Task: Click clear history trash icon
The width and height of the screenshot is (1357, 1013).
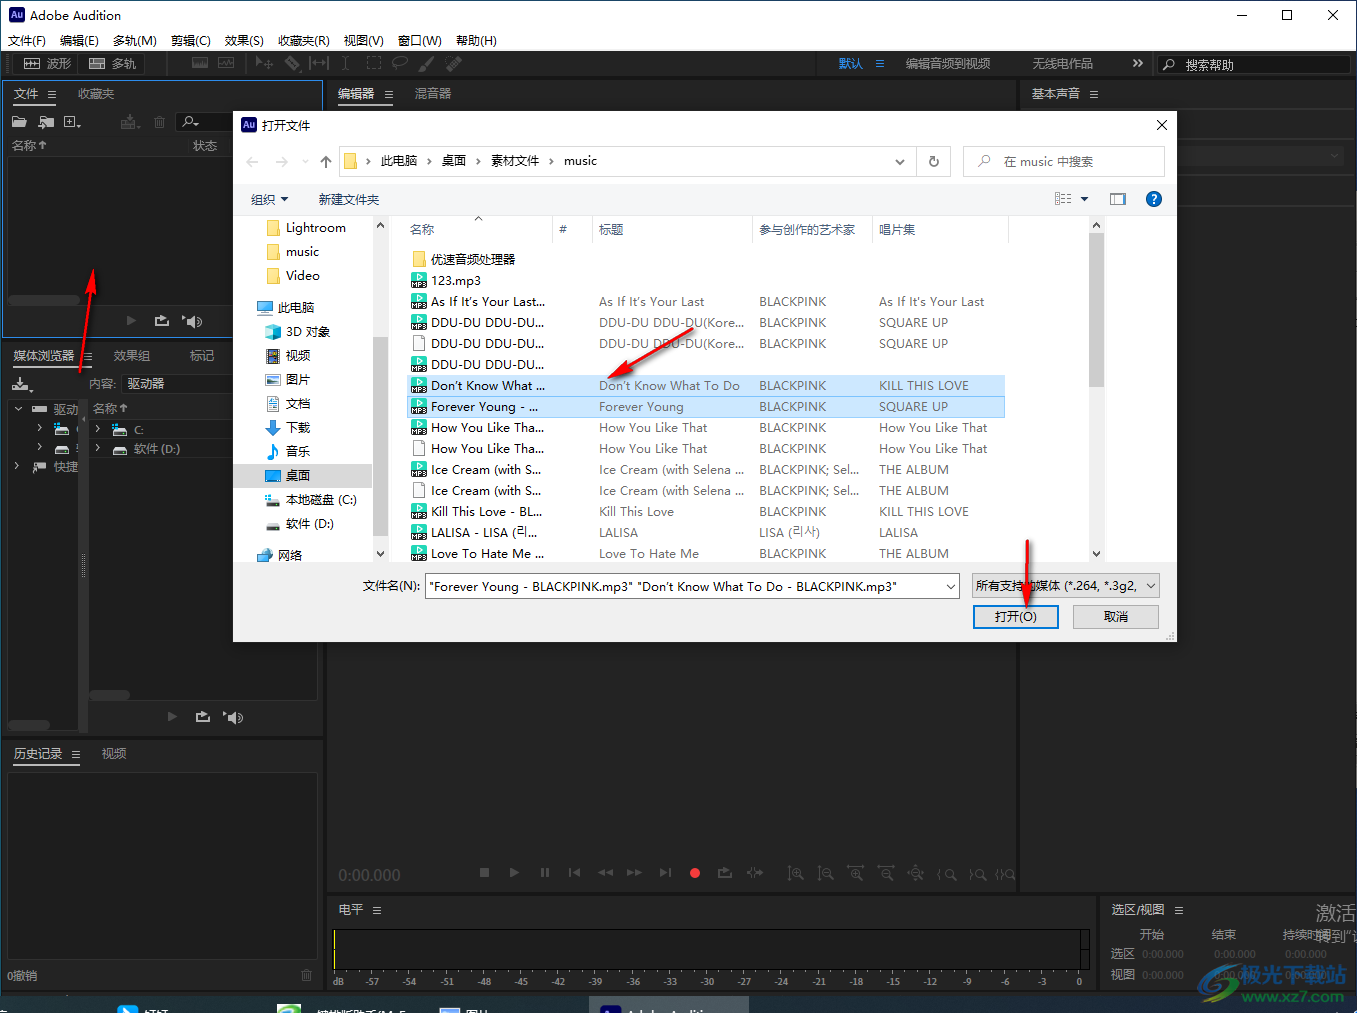Action: (307, 975)
